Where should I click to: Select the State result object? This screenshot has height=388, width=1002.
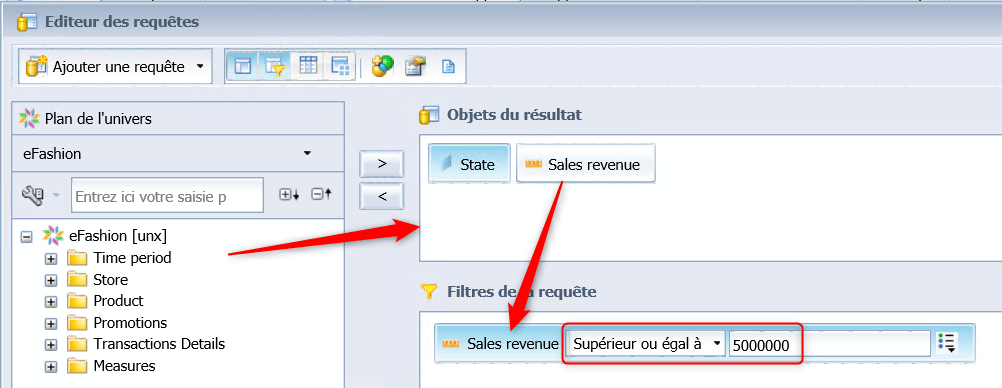[x=470, y=164]
